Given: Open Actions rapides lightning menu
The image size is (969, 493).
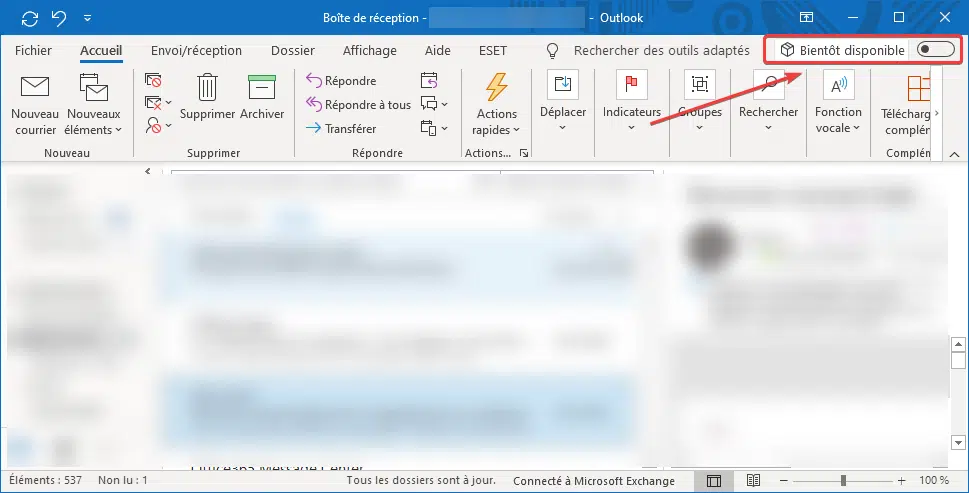Looking at the screenshot, I should (496, 104).
